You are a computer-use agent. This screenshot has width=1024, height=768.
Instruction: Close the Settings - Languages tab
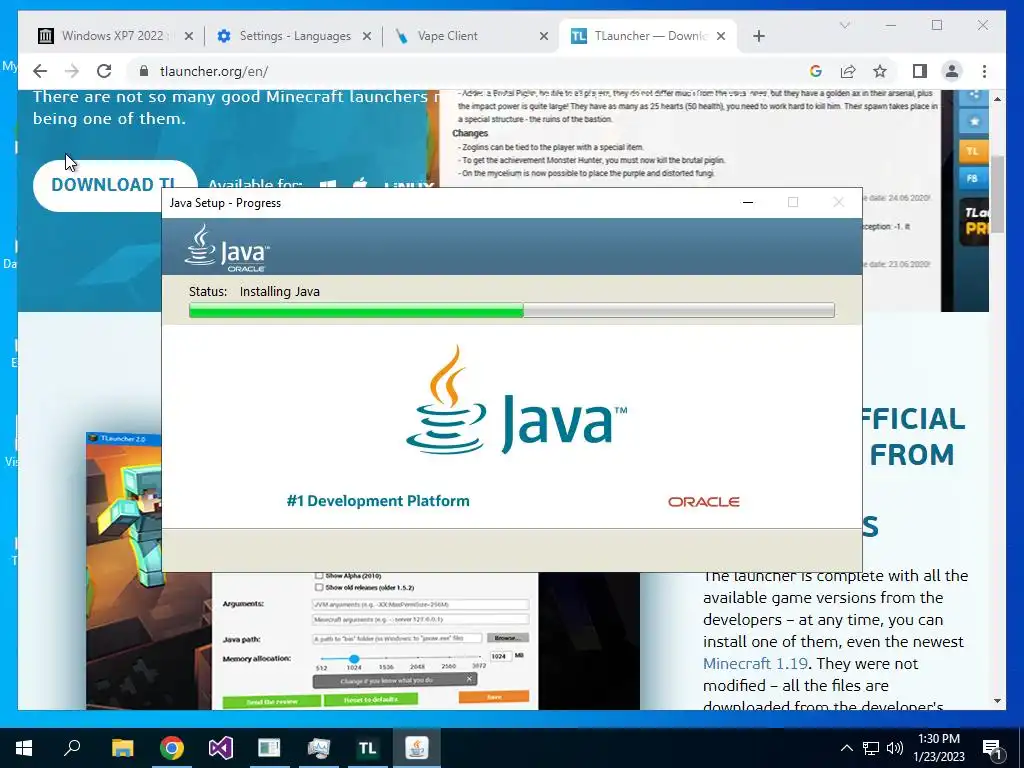pyautogui.click(x=367, y=36)
